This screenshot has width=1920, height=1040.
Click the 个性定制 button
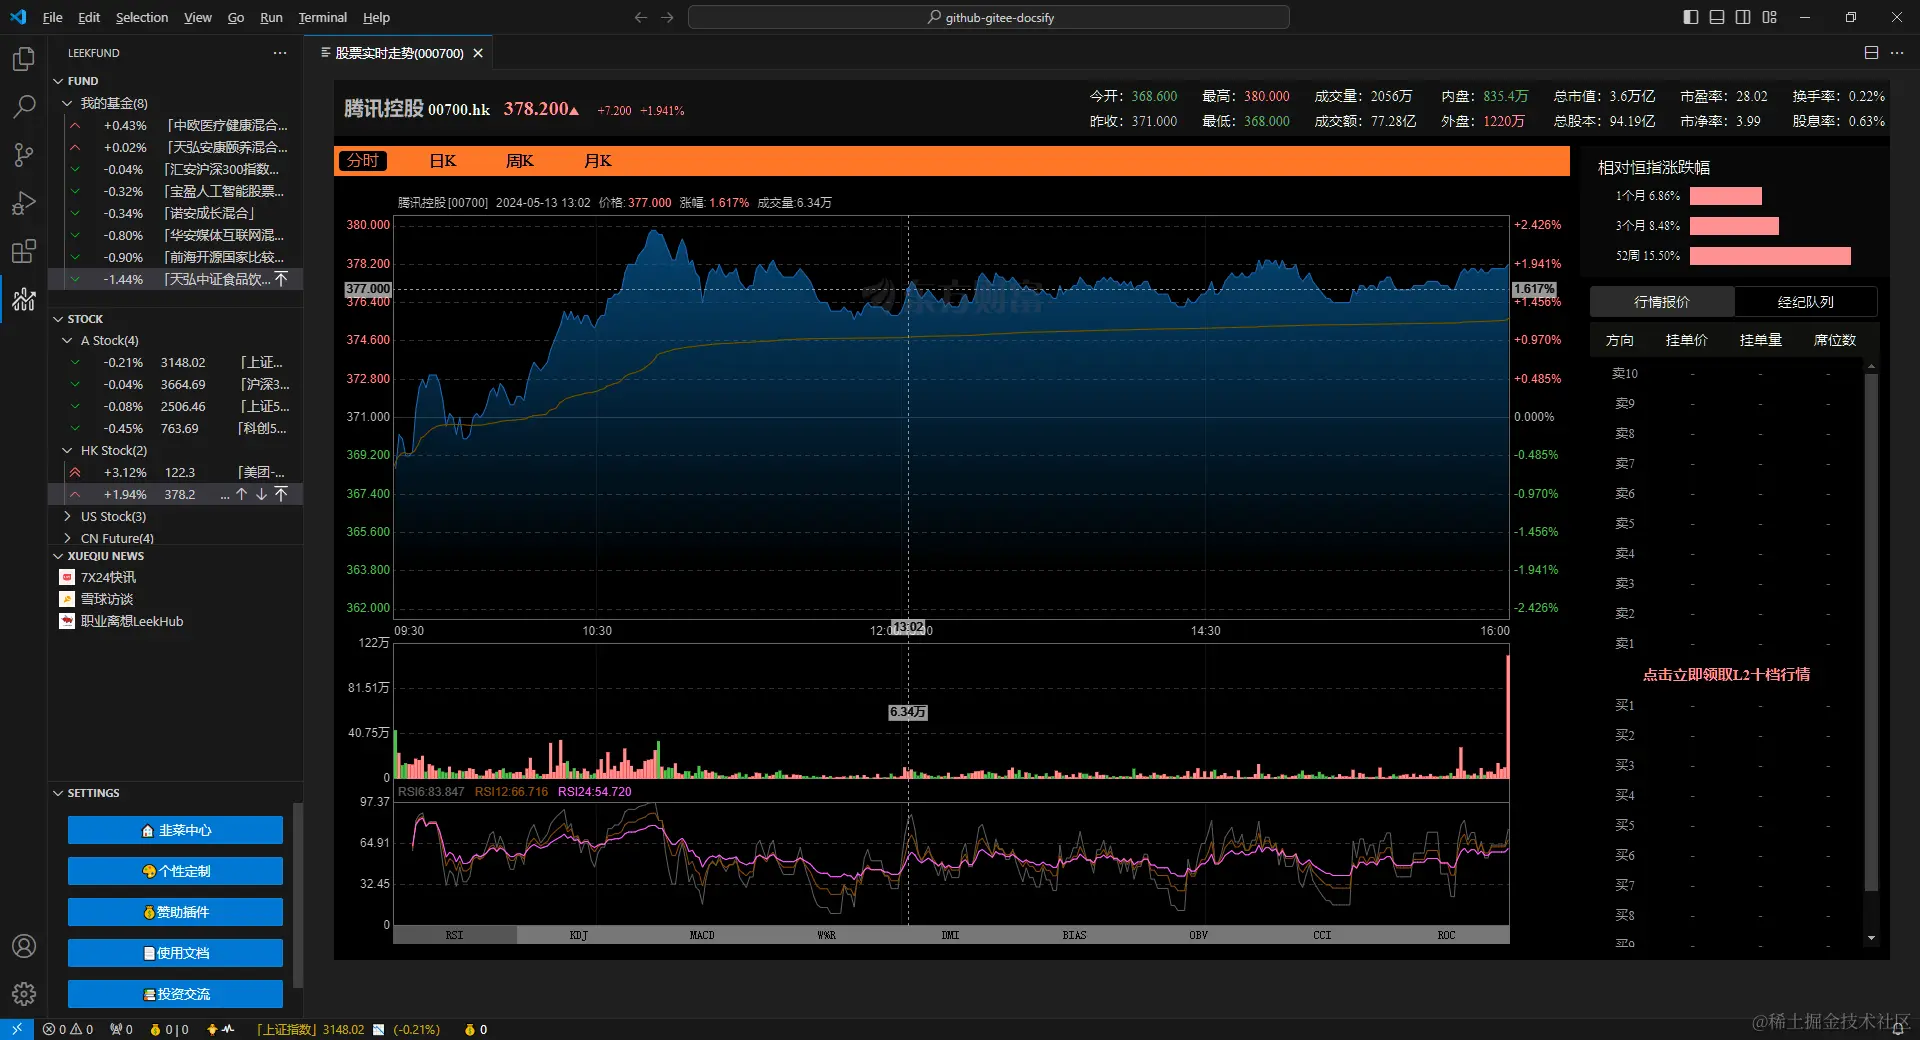coord(175,871)
